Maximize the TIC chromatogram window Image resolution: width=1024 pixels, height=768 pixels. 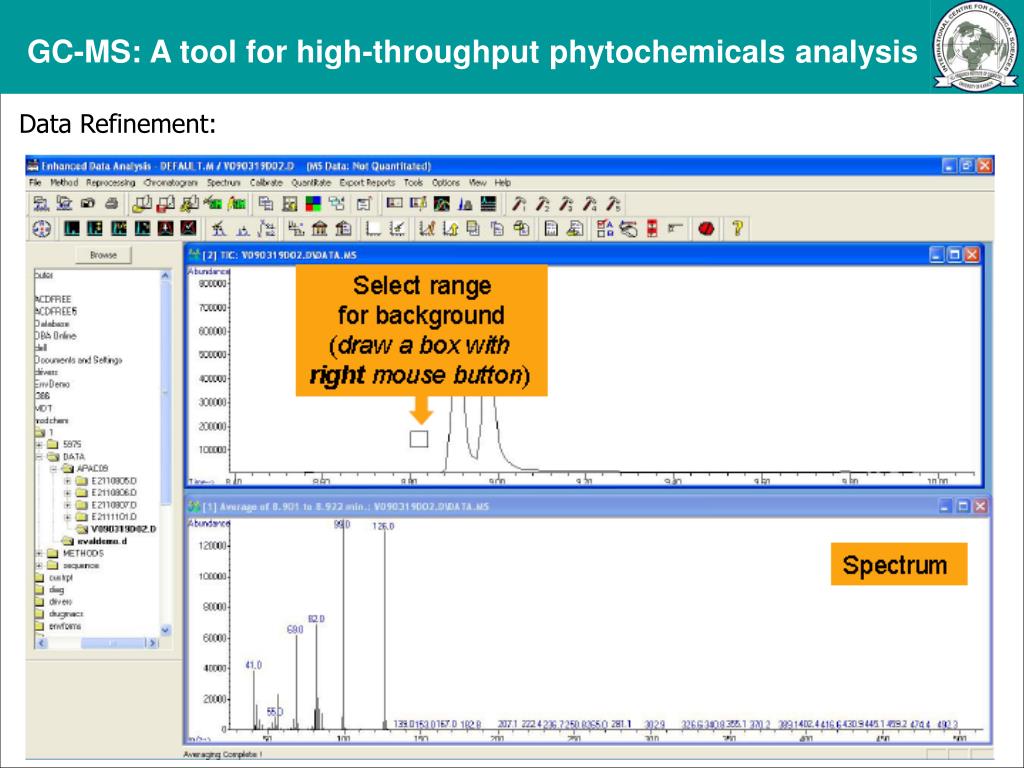pyautogui.click(x=954, y=255)
